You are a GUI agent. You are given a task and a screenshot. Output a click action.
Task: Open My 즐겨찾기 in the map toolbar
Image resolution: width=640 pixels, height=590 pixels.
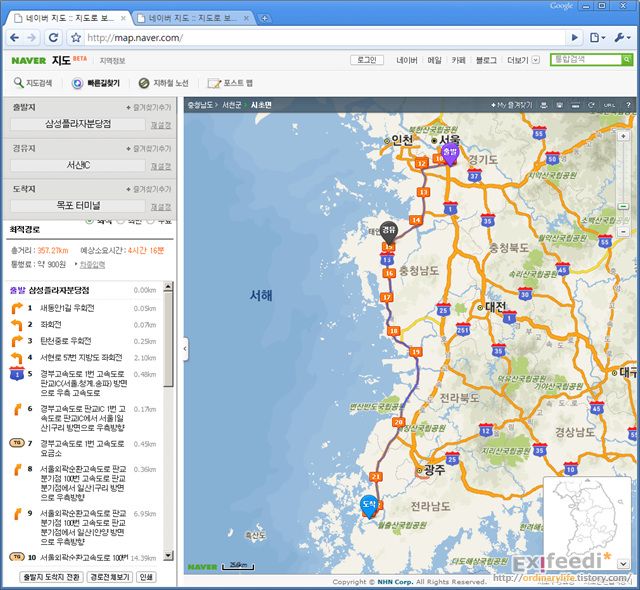[x=512, y=105]
